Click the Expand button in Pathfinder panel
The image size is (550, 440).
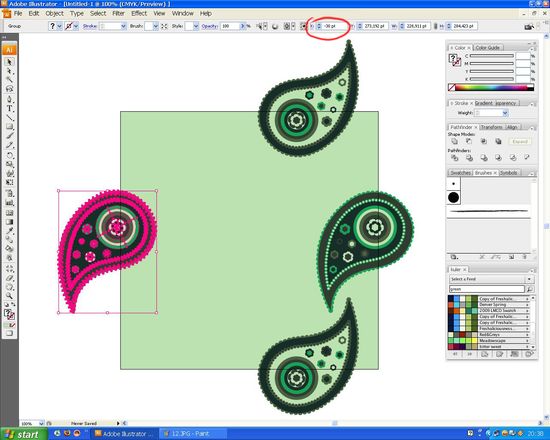coord(520,142)
